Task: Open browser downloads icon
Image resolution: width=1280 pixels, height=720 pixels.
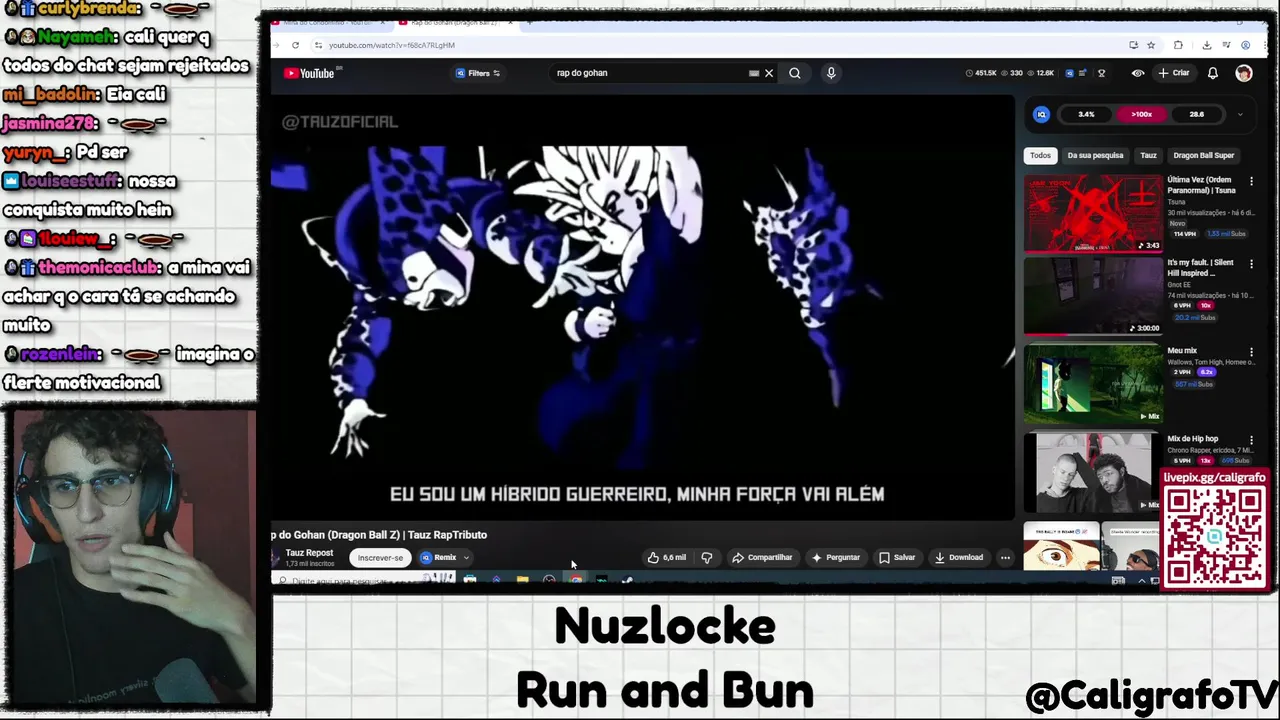Action: [1207, 45]
